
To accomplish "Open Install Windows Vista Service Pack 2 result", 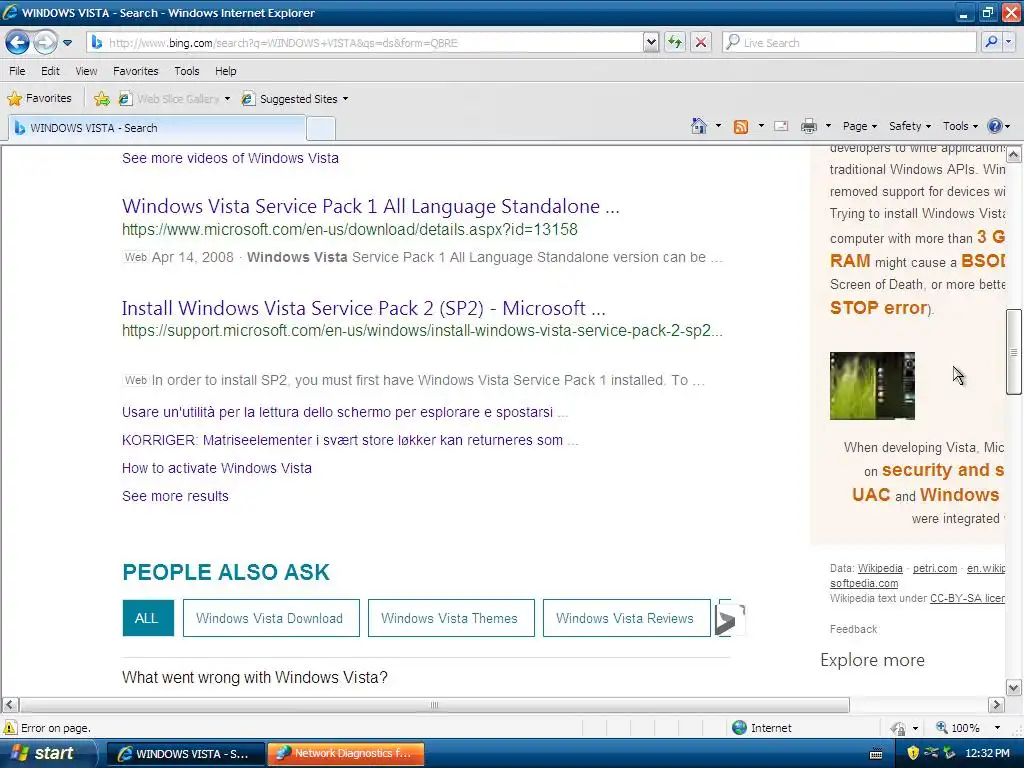I will tap(364, 308).
